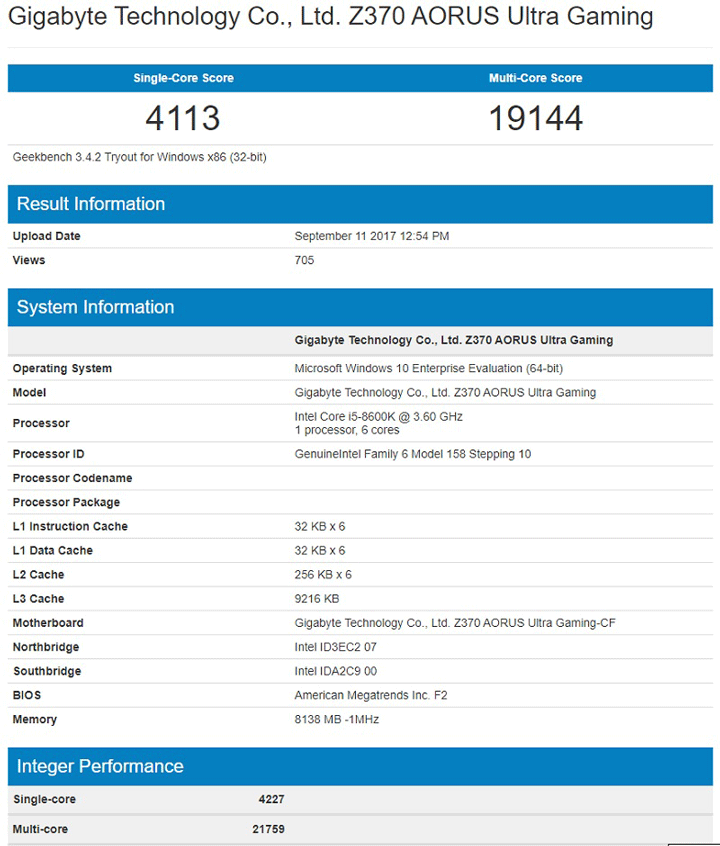
Task: Click the Southbridge label
Action: (47, 671)
